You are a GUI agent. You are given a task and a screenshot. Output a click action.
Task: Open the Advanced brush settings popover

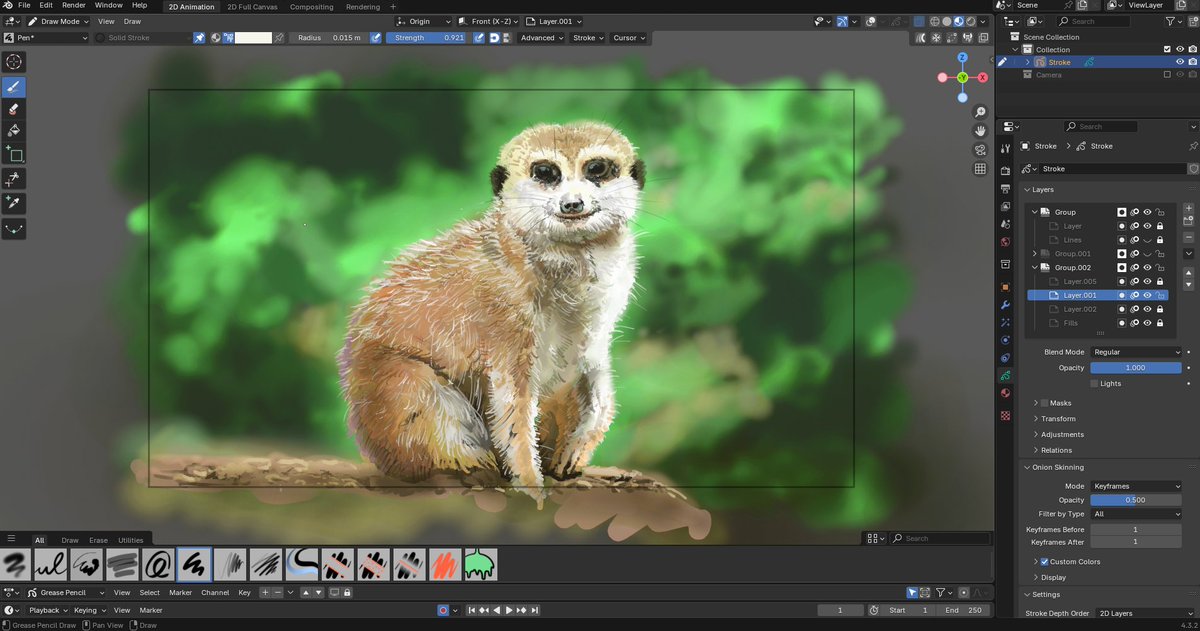click(x=541, y=38)
